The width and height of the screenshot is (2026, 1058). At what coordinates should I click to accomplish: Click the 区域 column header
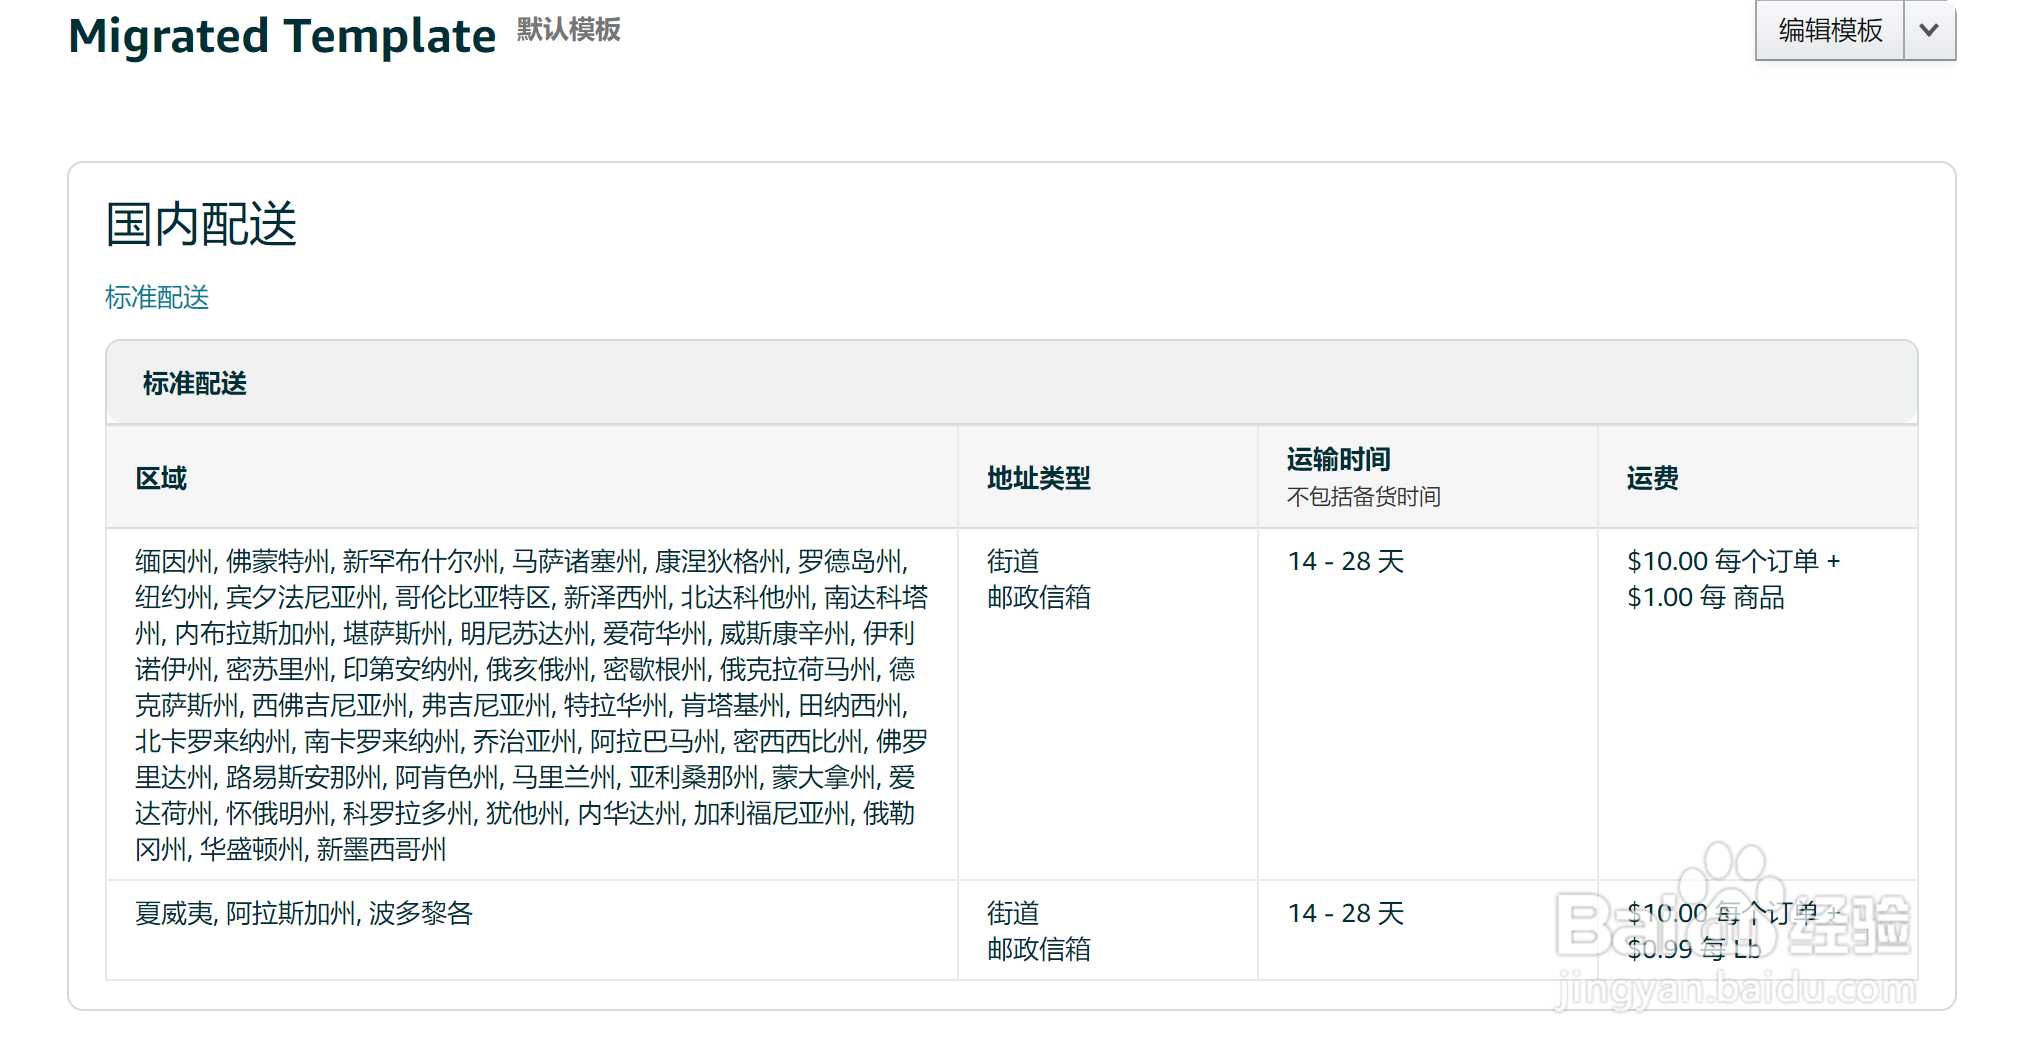161,478
